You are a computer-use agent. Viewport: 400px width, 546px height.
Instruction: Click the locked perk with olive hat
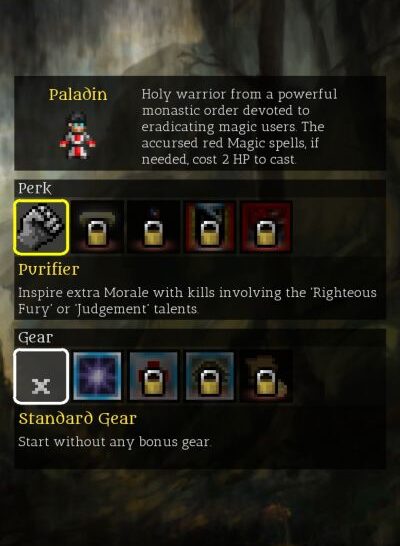click(x=97, y=227)
